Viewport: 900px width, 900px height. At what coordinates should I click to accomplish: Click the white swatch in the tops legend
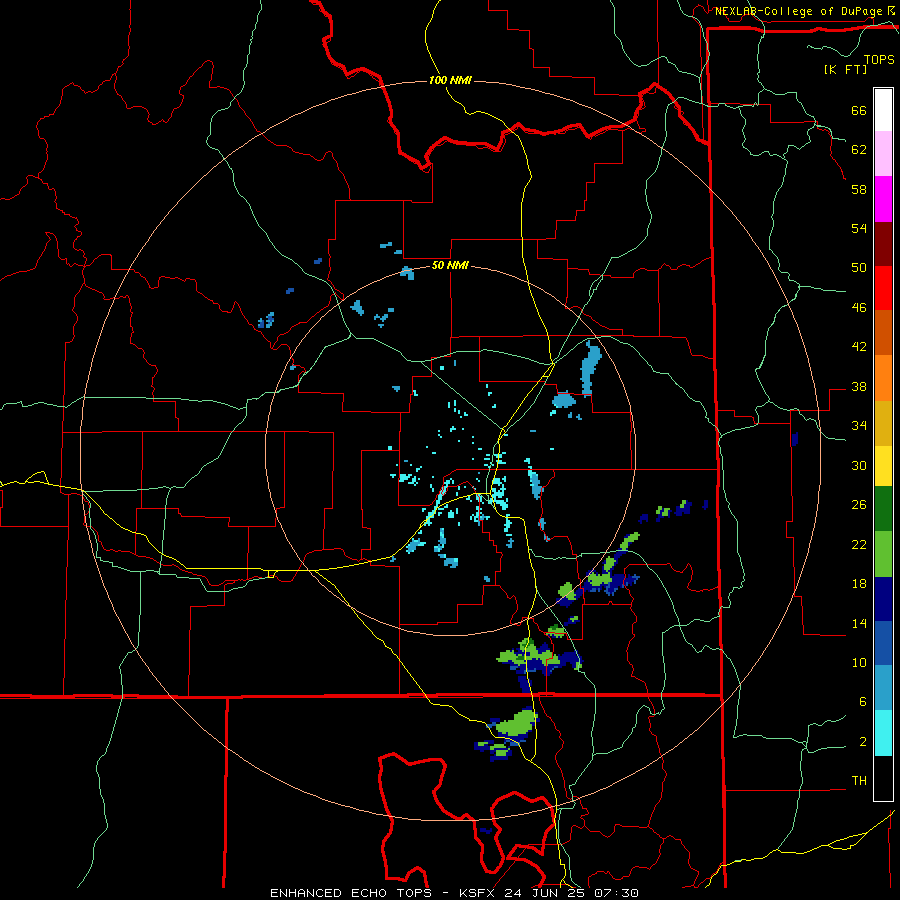coord(883,110)
